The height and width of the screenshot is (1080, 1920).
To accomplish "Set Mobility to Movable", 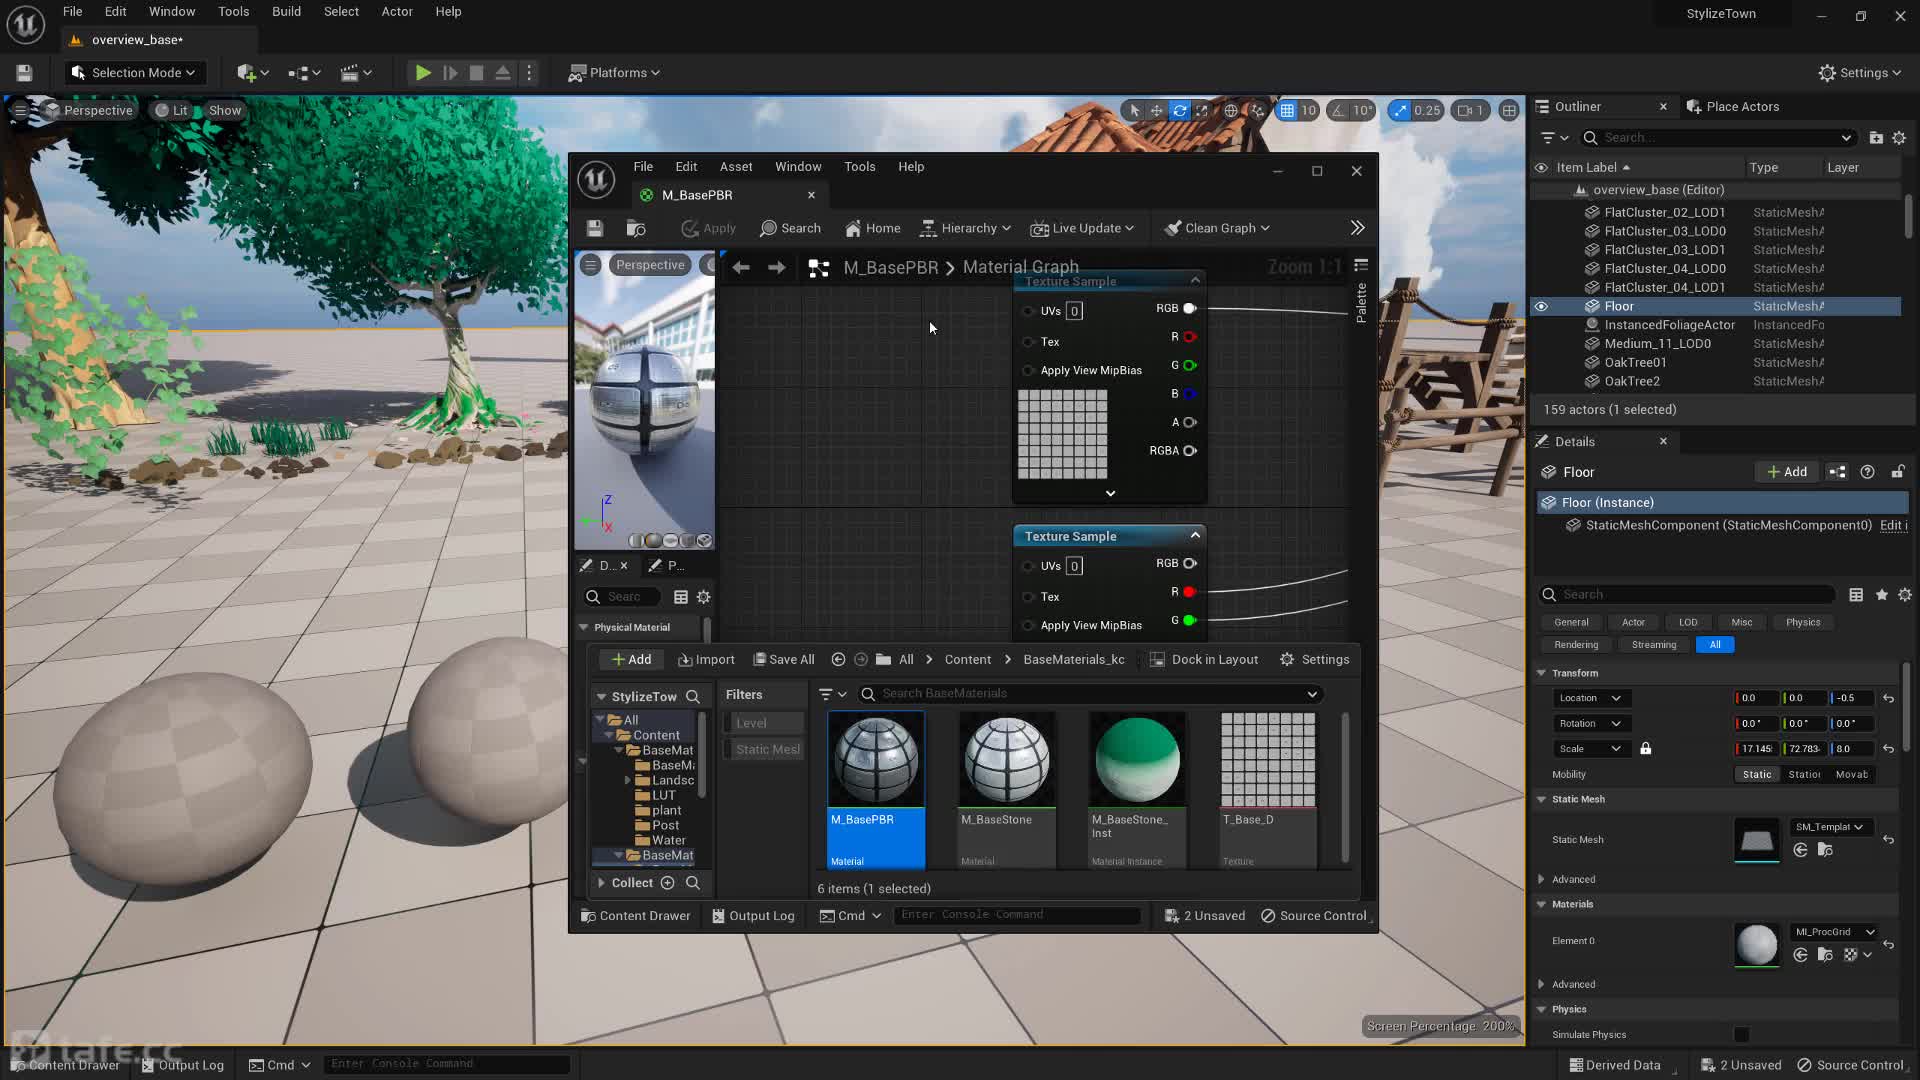I will [x=1851, y=775].
